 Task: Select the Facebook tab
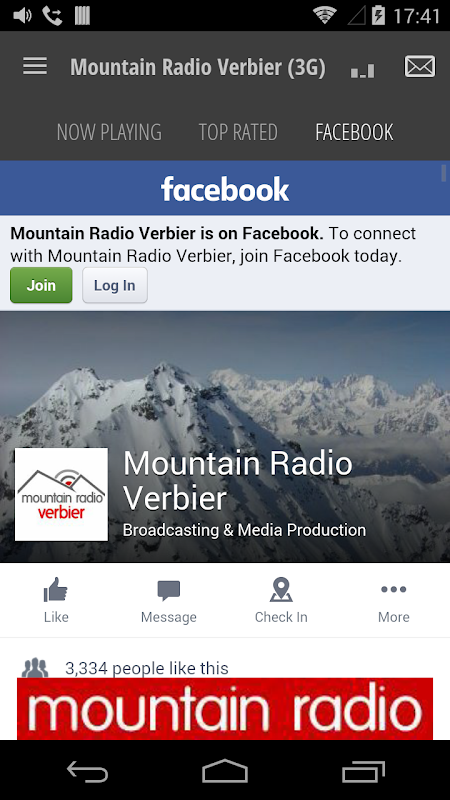click(x=354, y=132)
